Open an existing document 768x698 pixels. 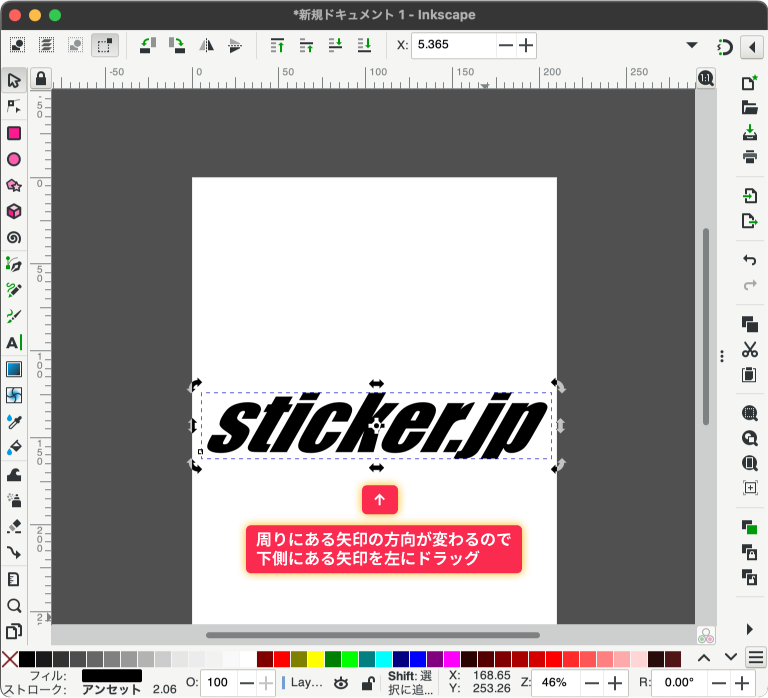pos(749,107)
